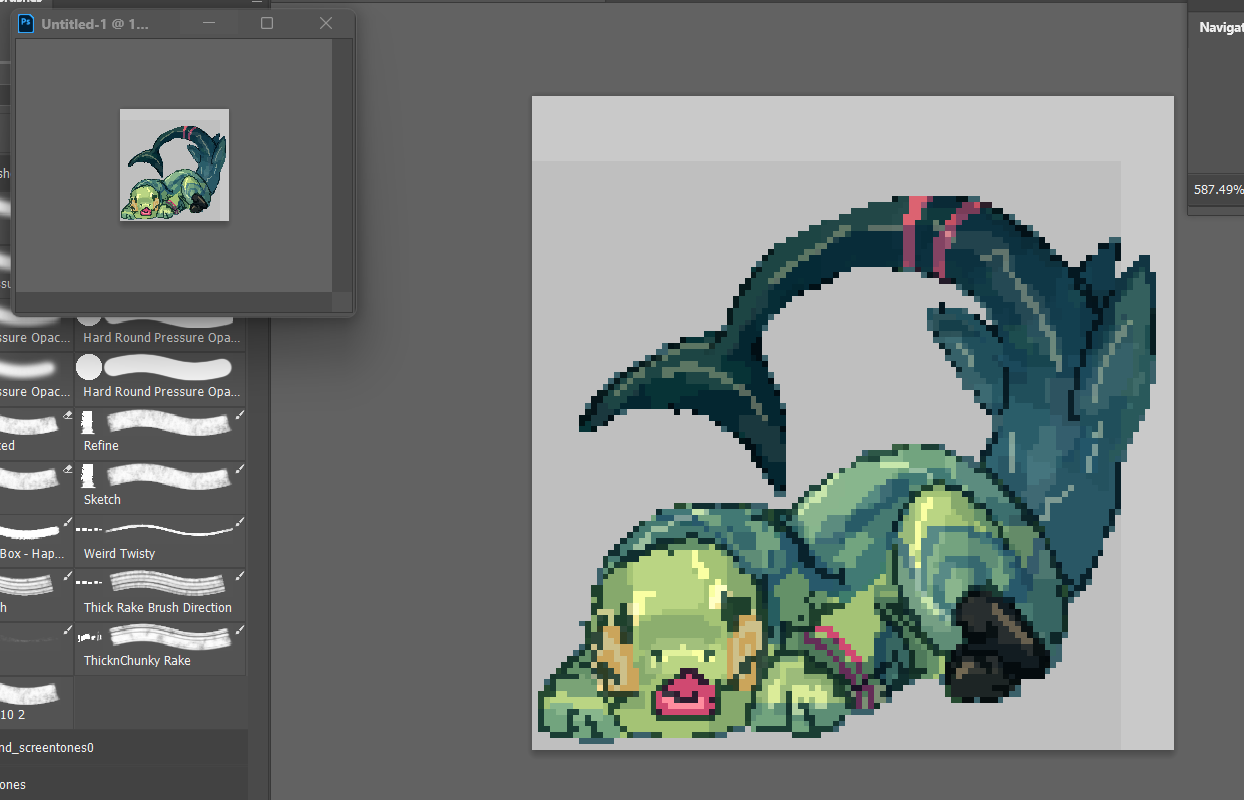The width and height of the screenshot is (1244, 800).
Task: Open the brush group ending in 'nd_screentones0'
Action: [123, 747]
